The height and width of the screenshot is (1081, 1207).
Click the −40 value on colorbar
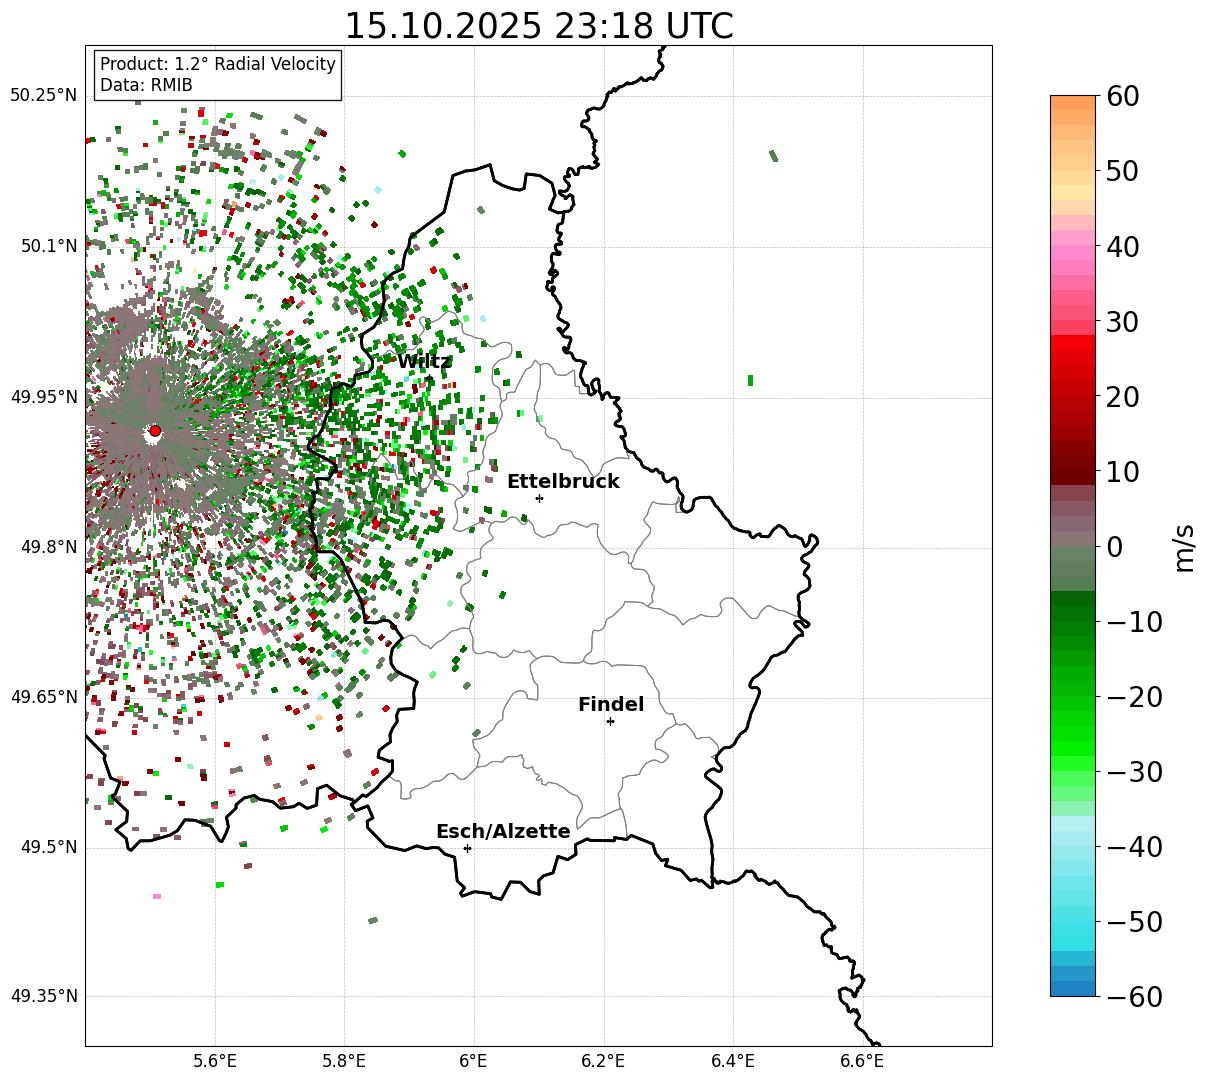1134,846
